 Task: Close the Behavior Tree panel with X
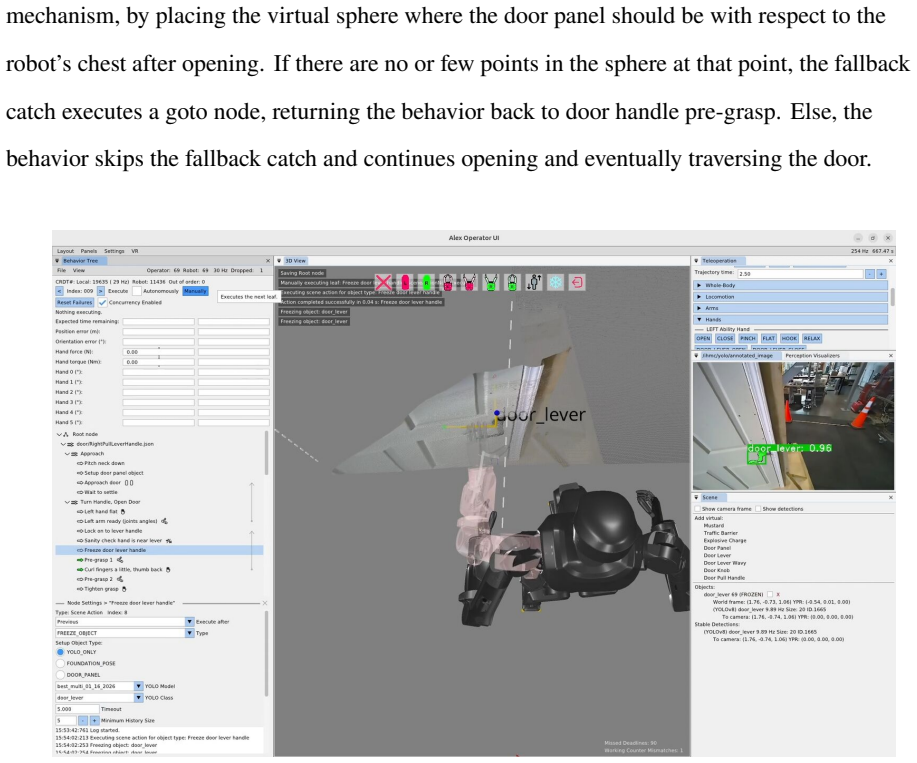(268, 261)
